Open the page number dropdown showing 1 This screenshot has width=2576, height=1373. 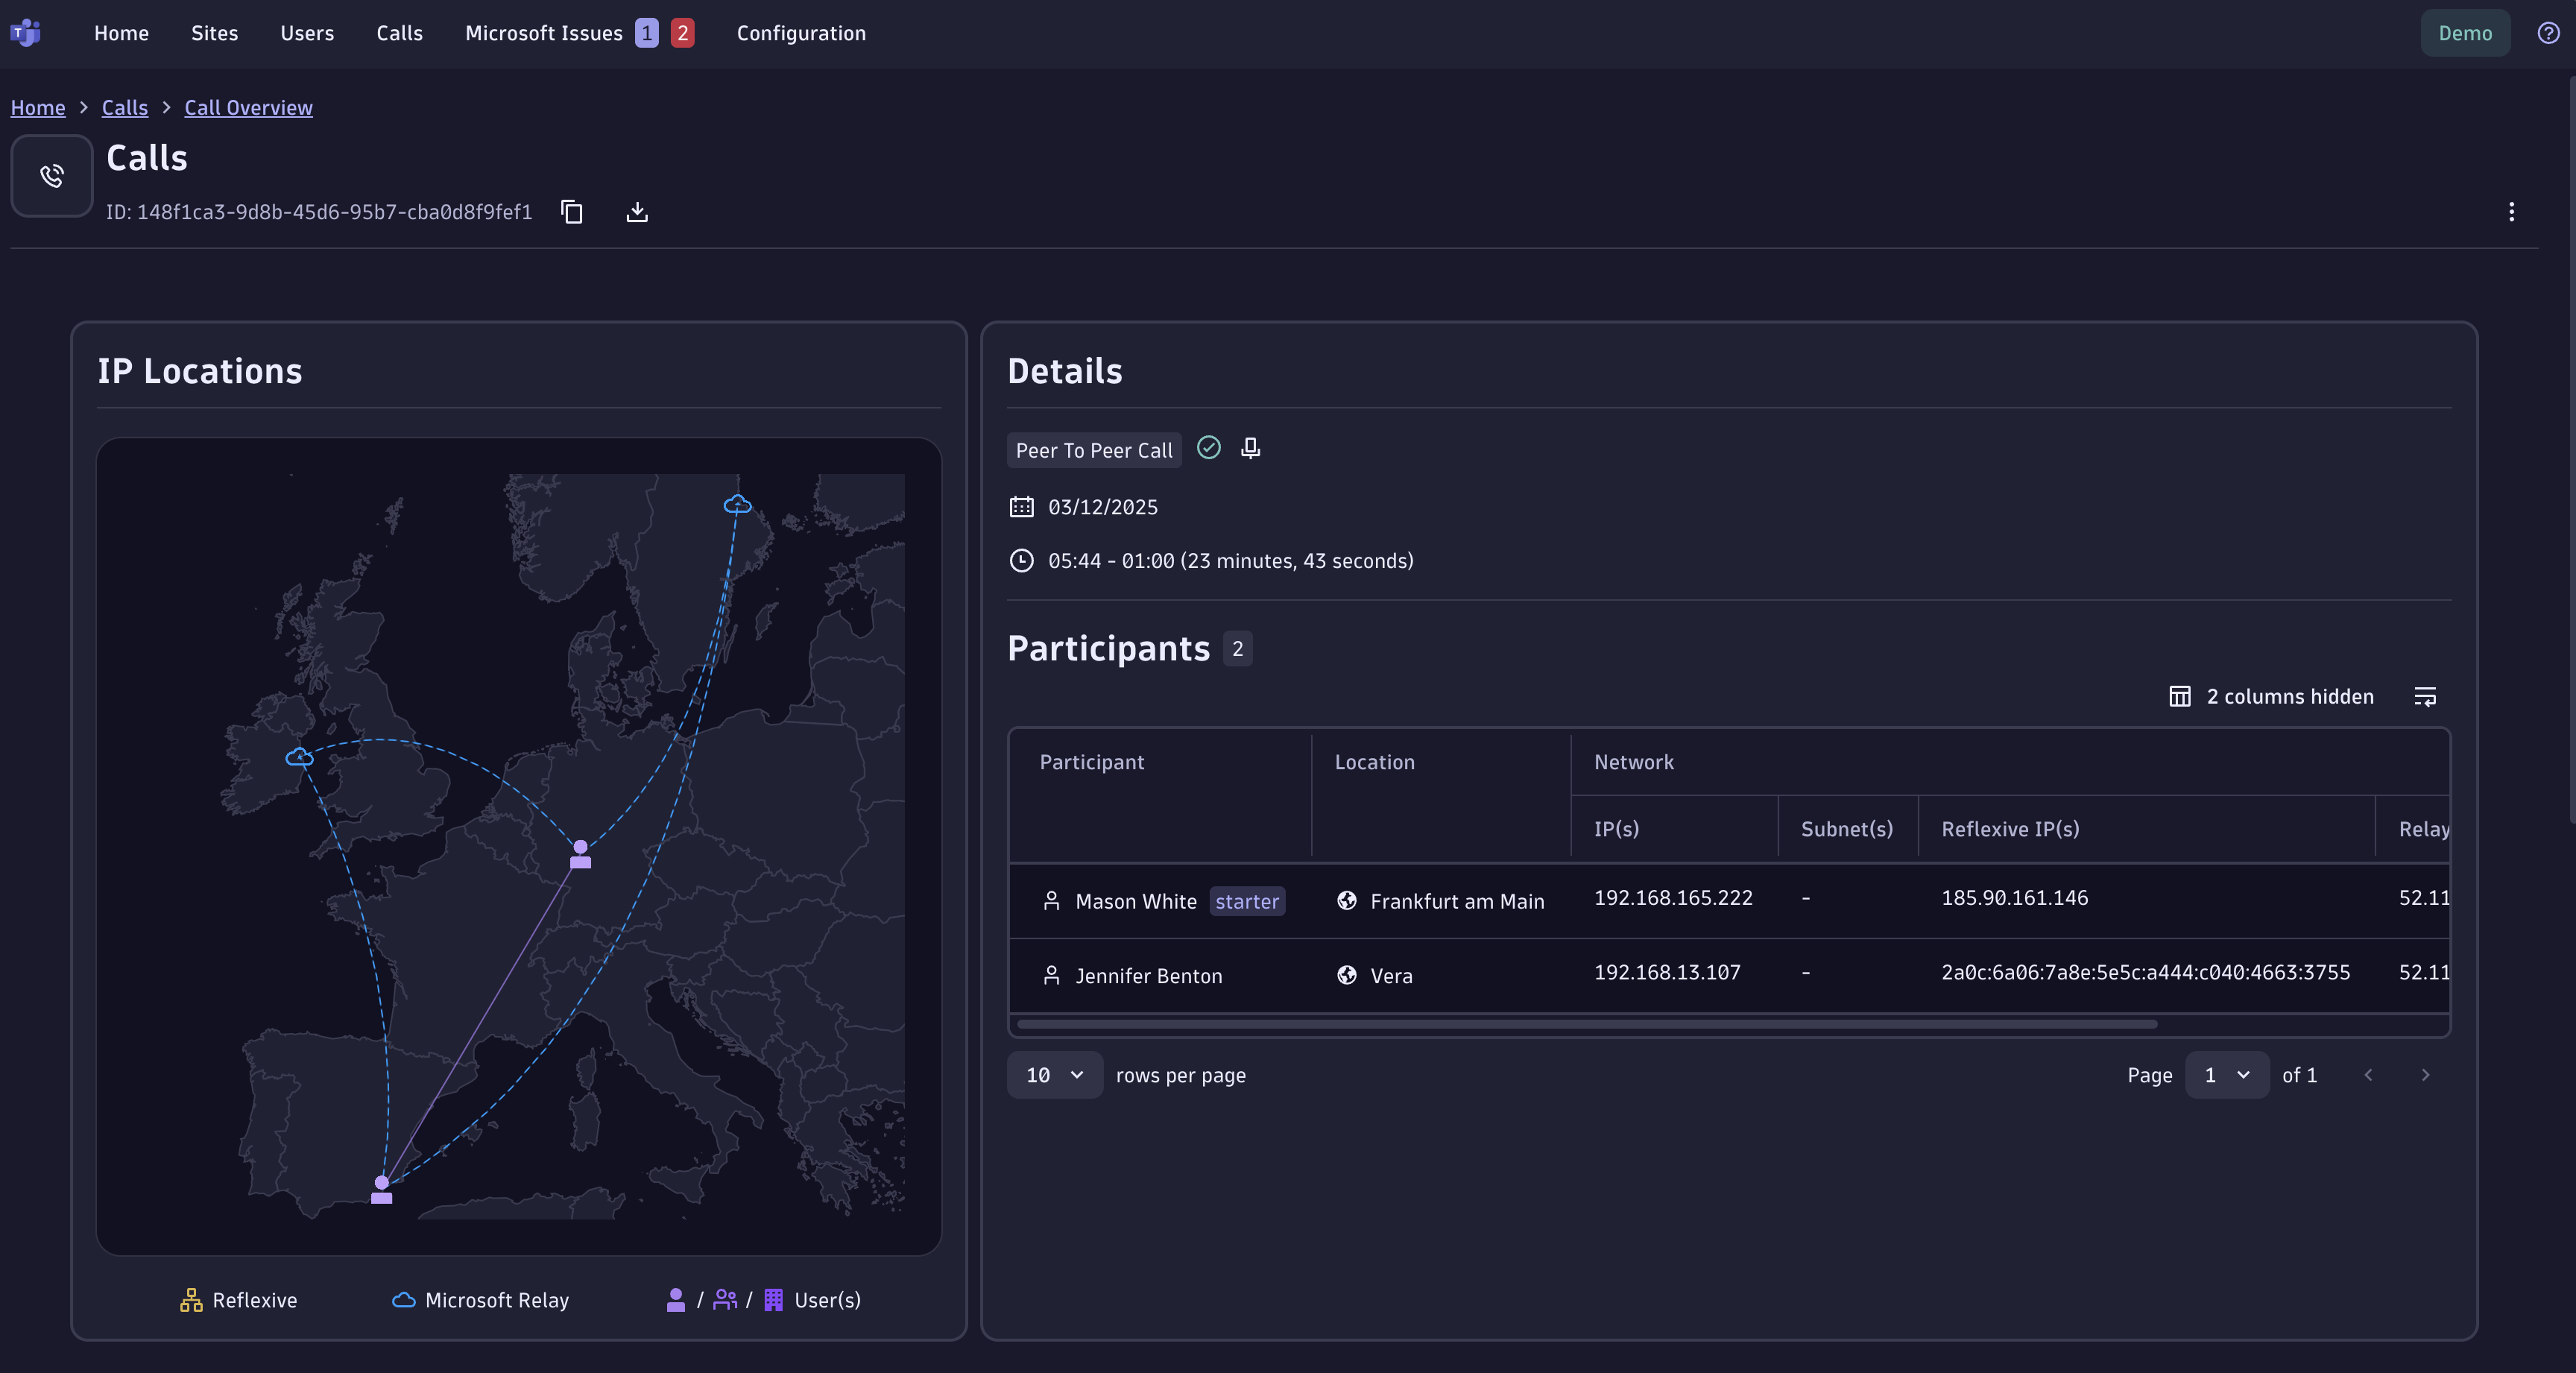tap(2228, 1075)
